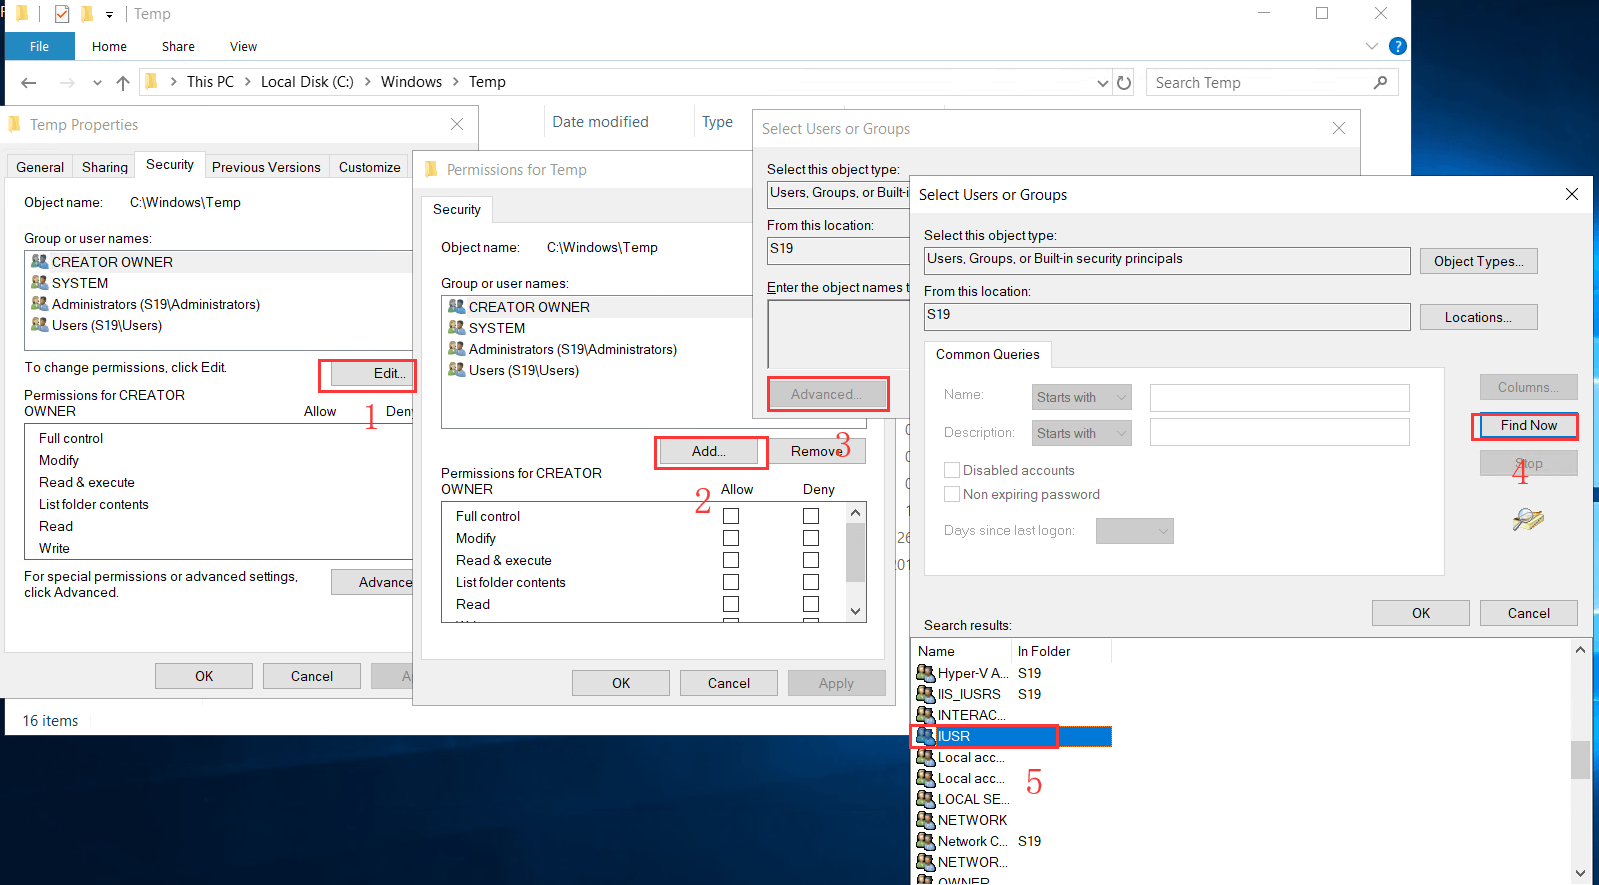The width and height of the screenshot is (1599, 885).
Task: Select the IIS_IUSRS group in search results
Action: 968,694
